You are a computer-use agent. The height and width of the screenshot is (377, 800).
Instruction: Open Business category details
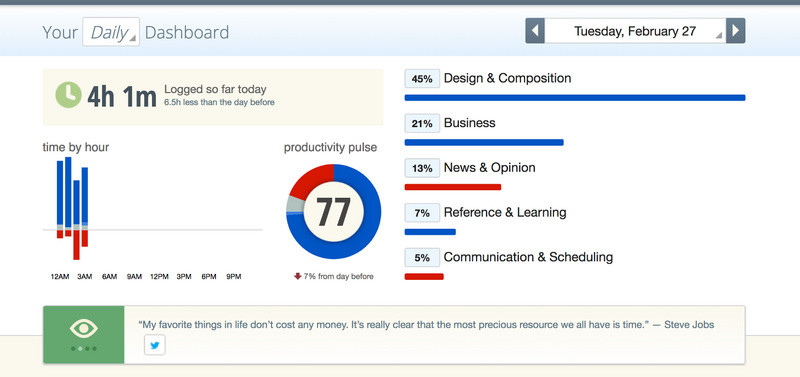click(469, 123)
